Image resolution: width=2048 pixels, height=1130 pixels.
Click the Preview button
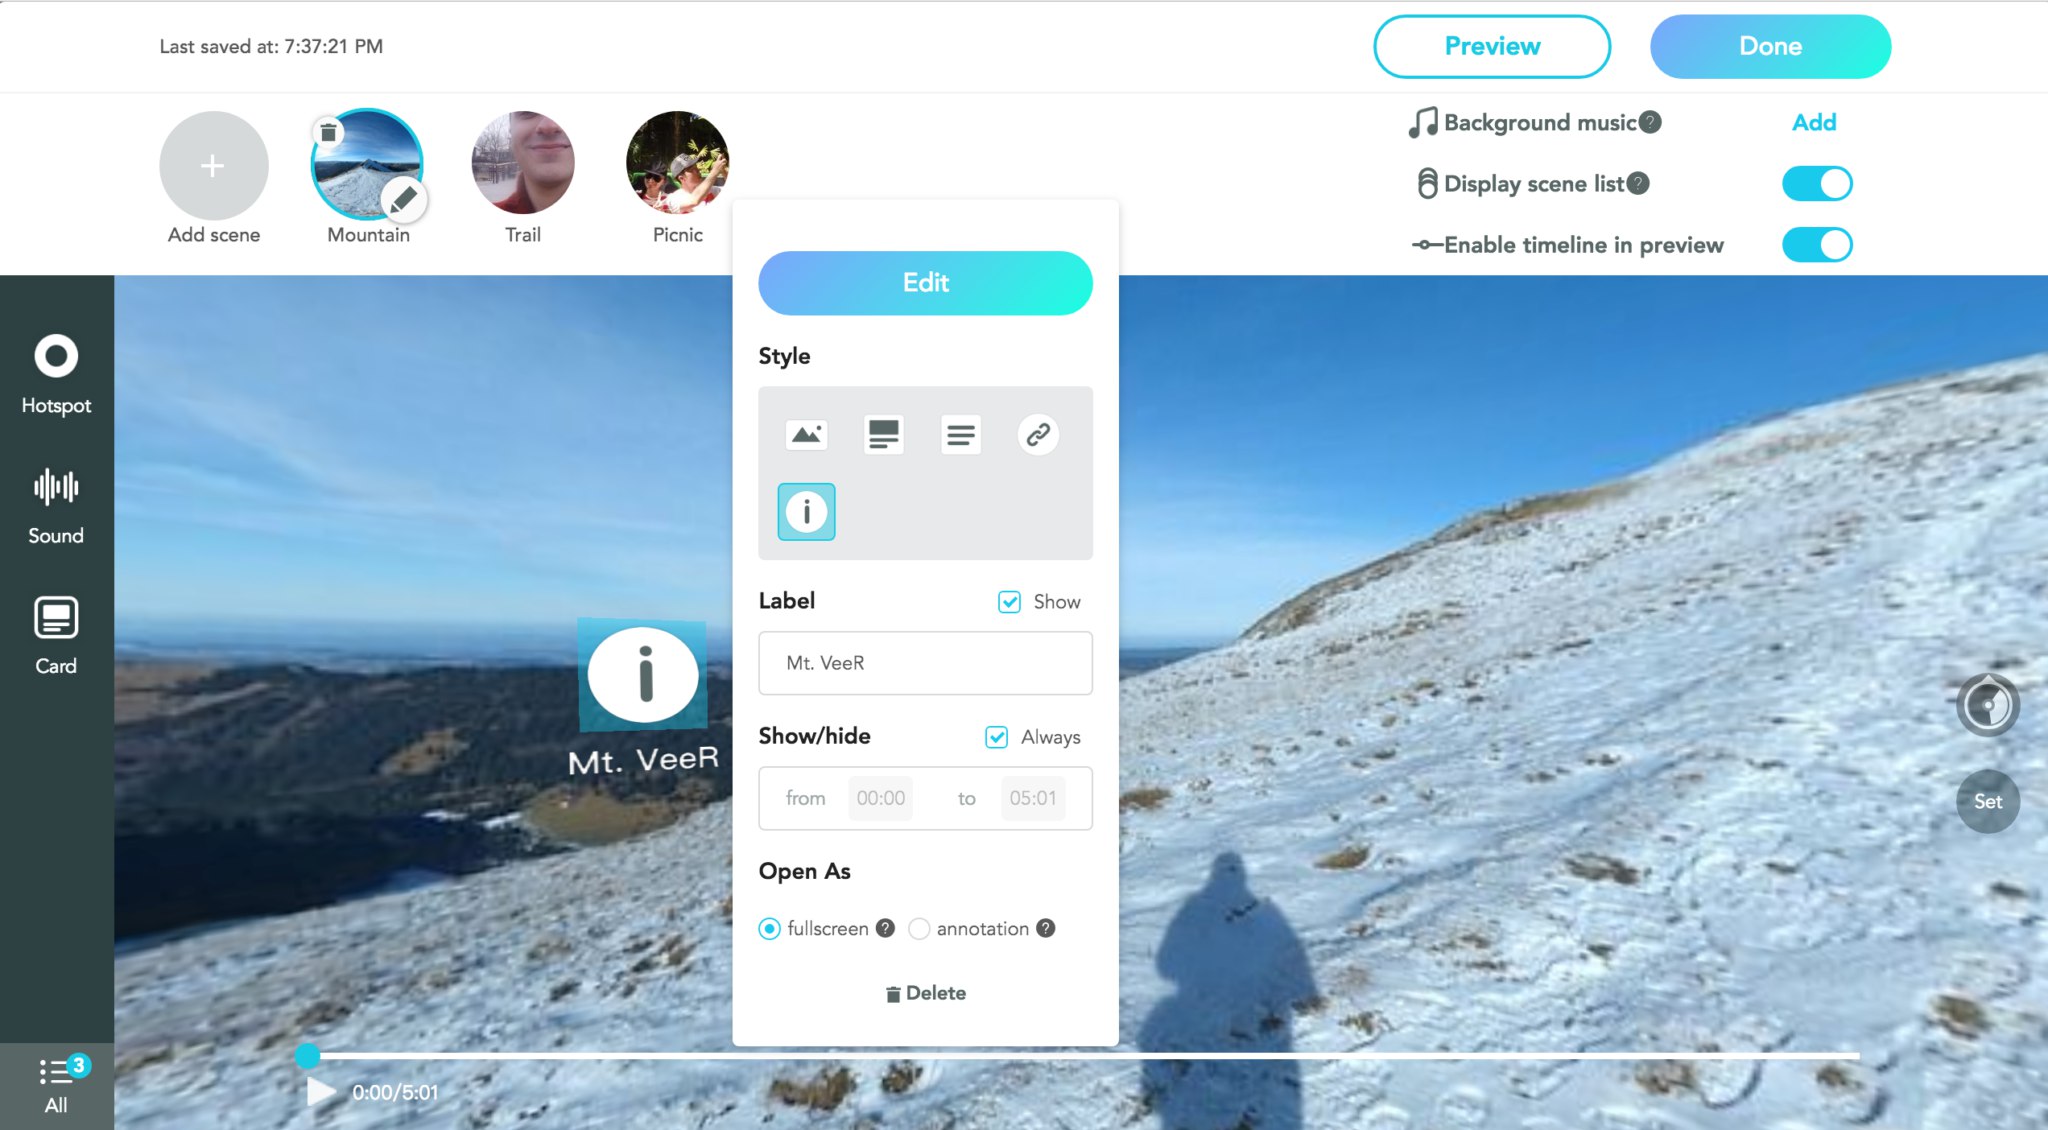(x=1491, y=46)
